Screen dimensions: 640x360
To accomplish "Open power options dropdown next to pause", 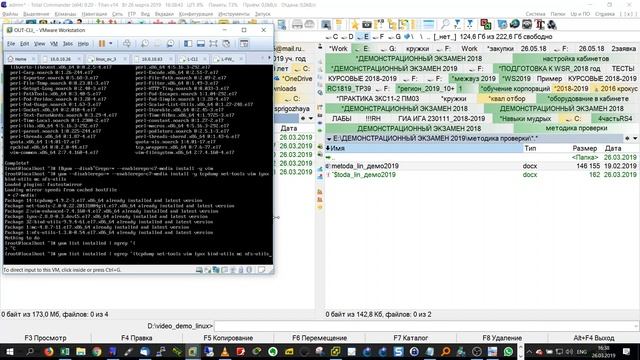I will (110, 43).
